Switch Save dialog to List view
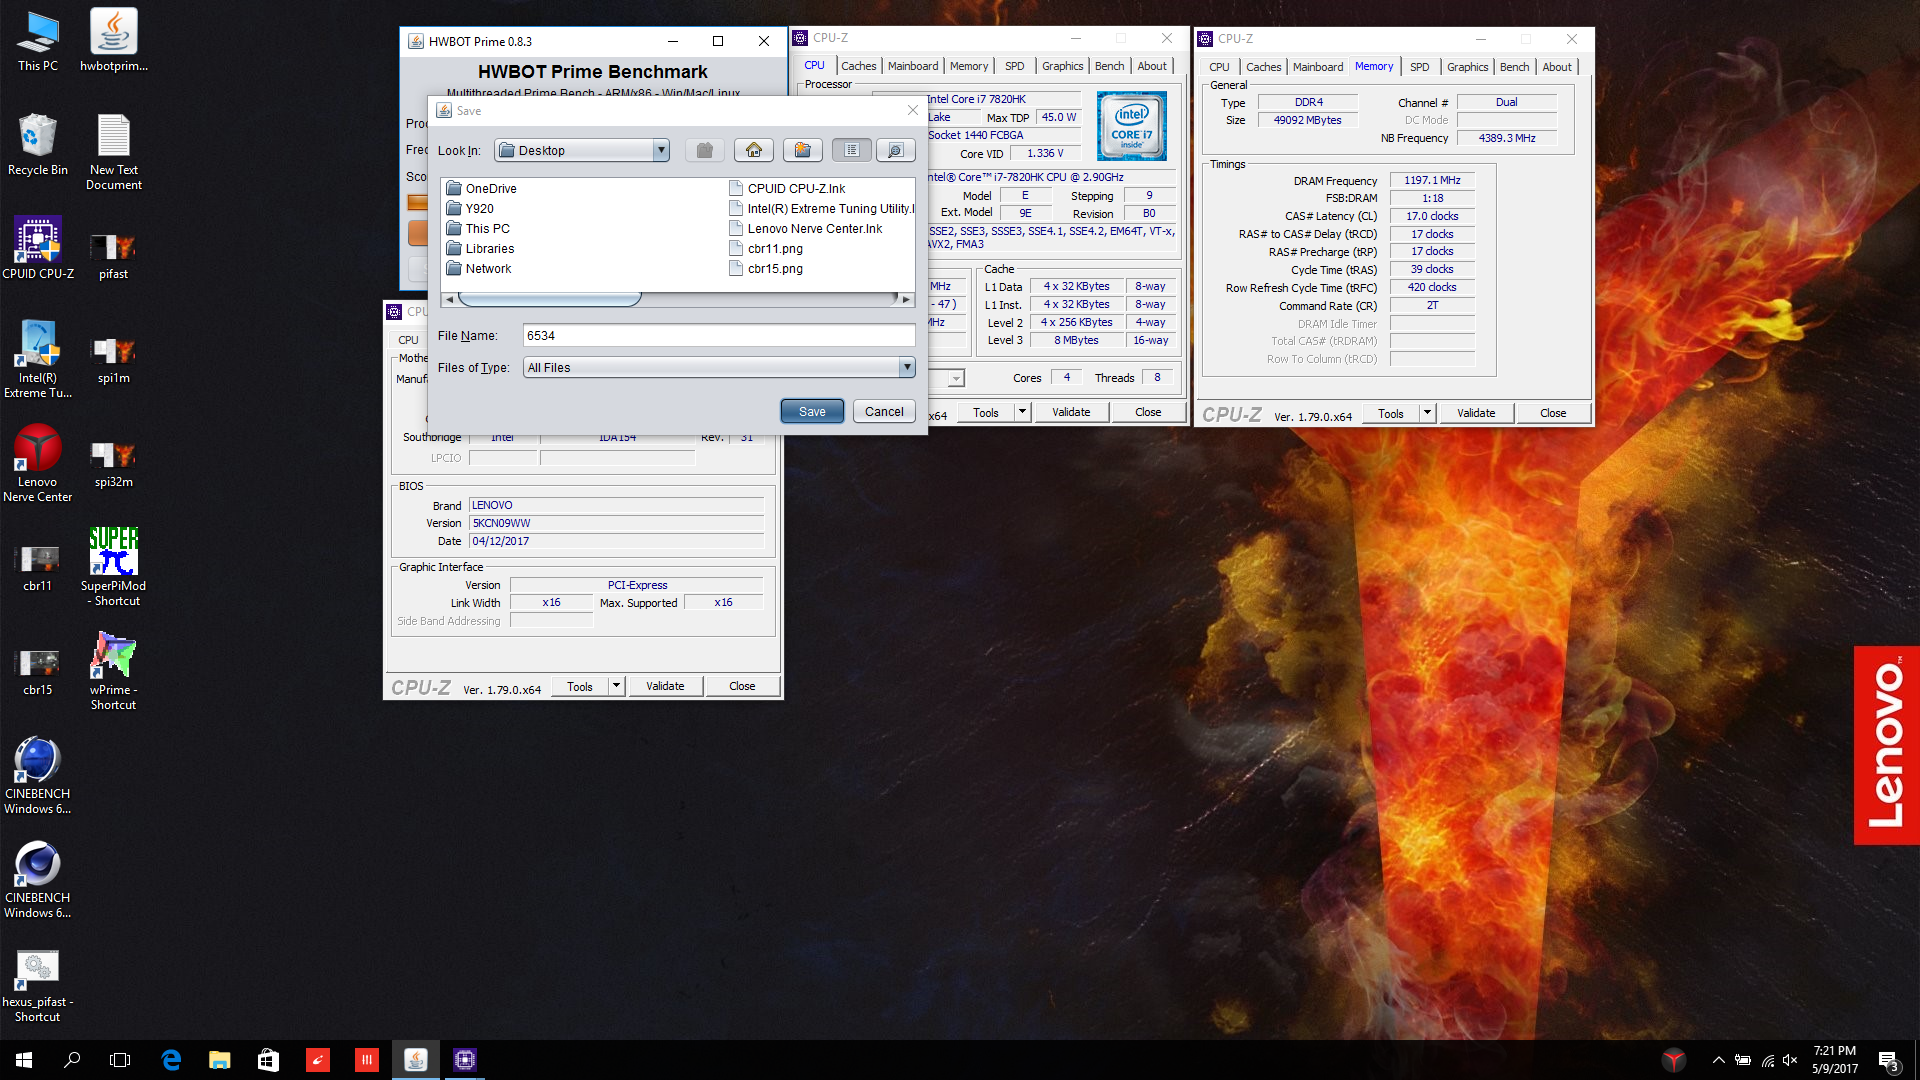 [851, 150]
